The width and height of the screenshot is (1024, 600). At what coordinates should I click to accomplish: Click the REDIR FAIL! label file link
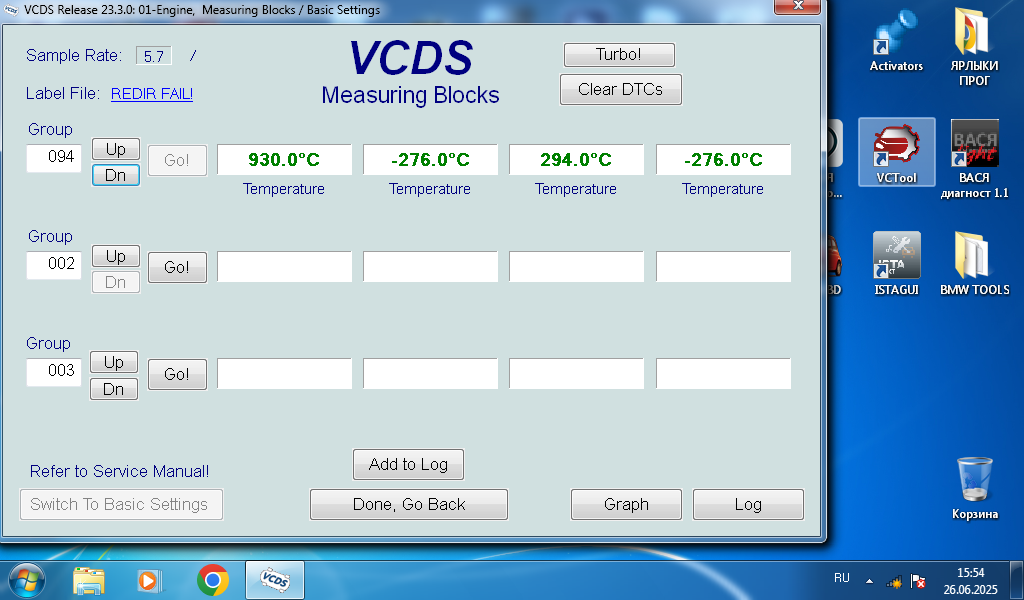pos(152,94)
